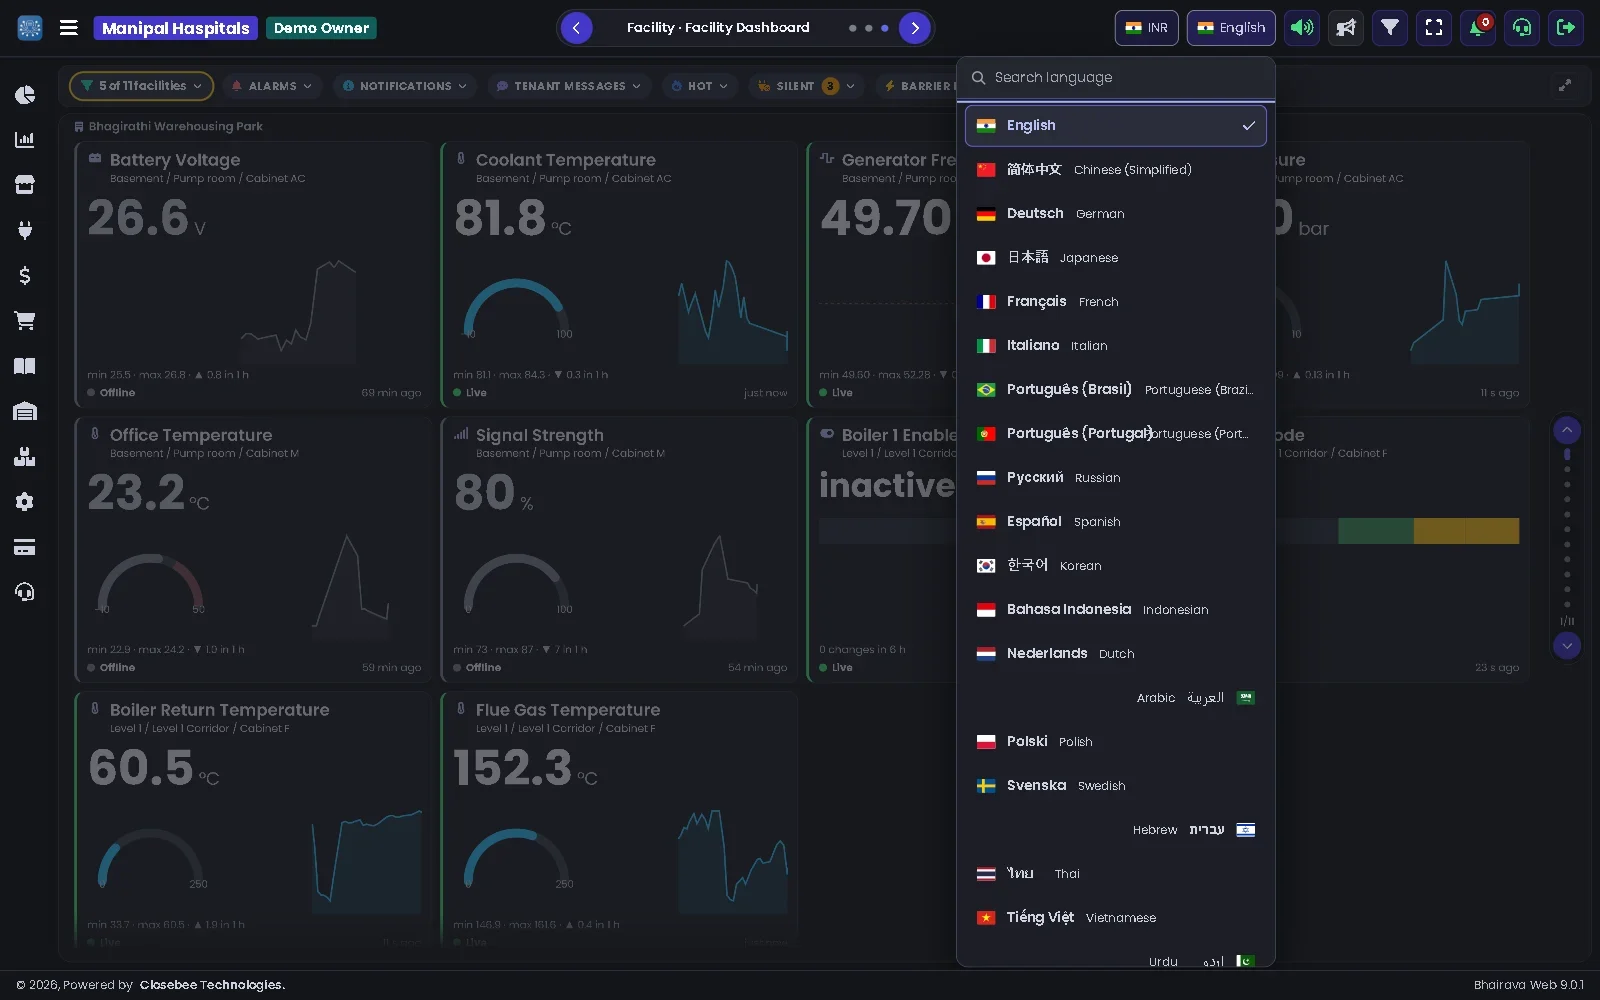Go to next dashboard with right arrow
This screenshot has height=1000, width=1600.
pos(914,28)
